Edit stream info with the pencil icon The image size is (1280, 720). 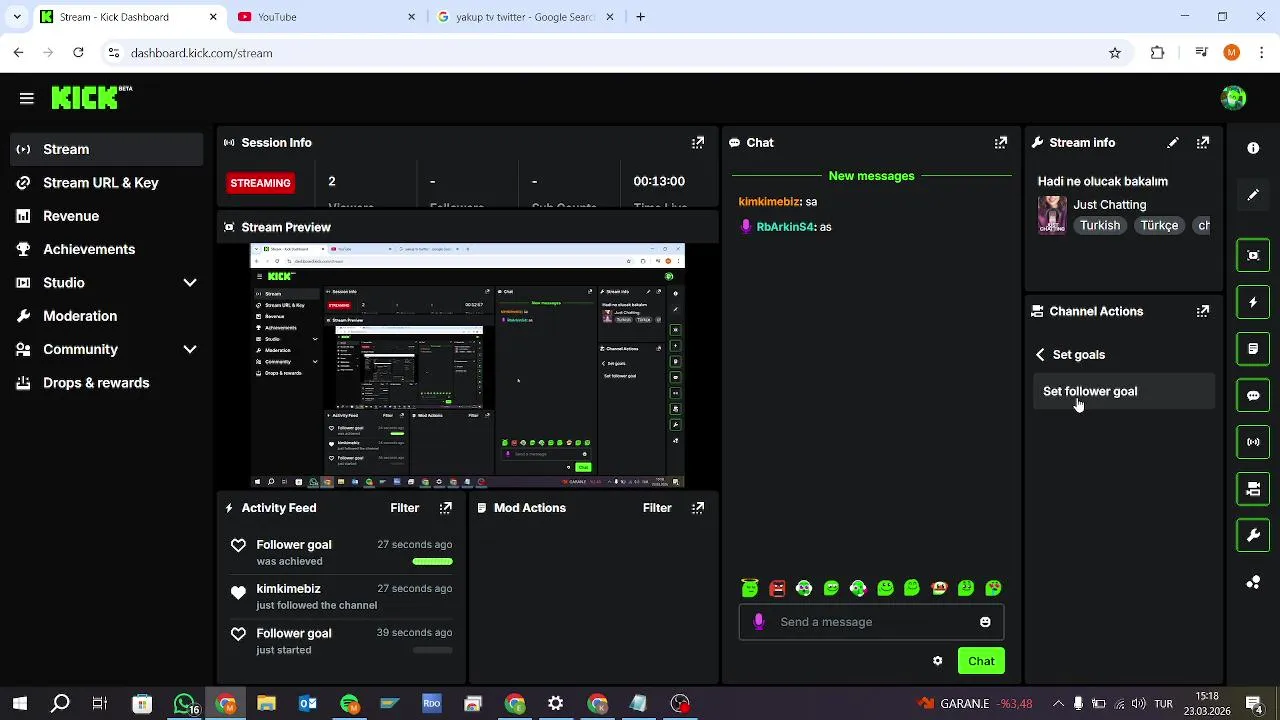1173,143
